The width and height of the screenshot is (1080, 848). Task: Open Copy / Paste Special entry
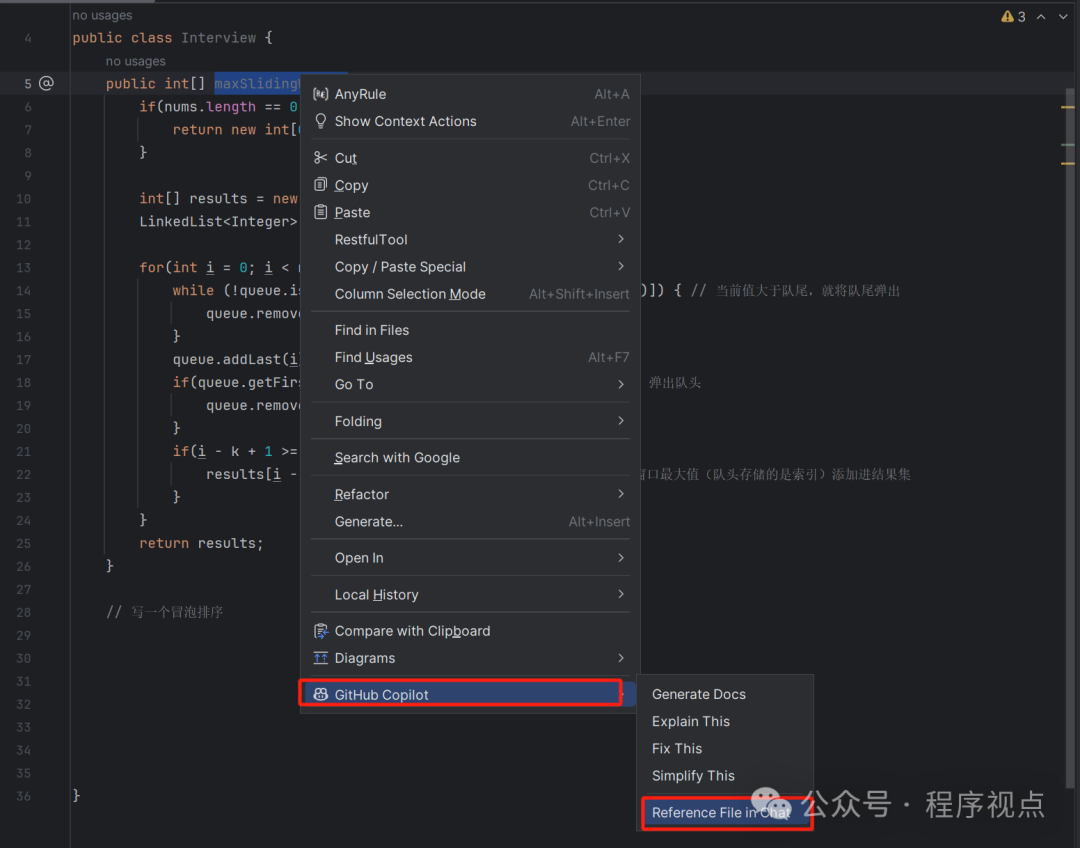coord(470,267)
